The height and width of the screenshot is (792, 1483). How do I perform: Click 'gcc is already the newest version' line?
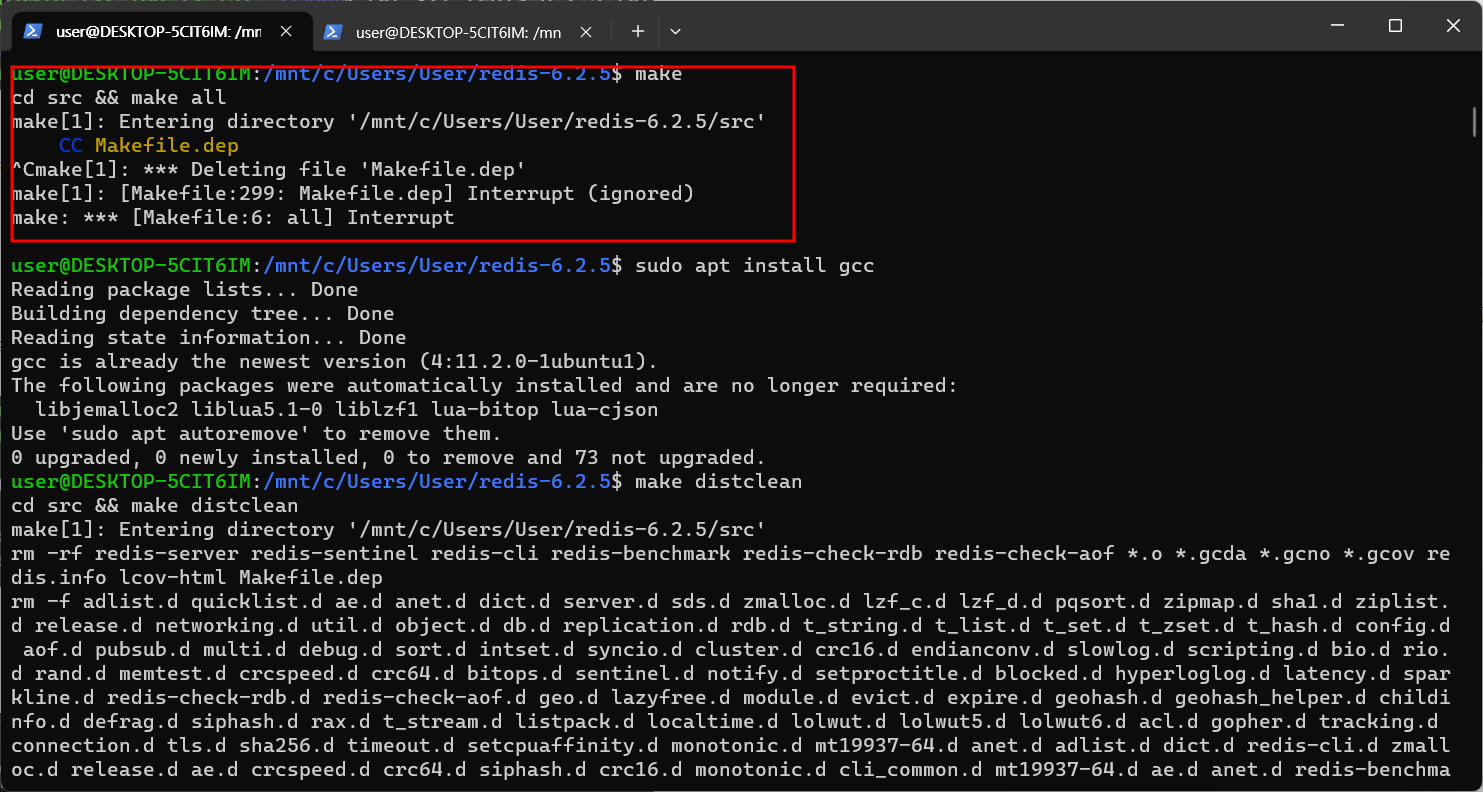[x=335, y=362]
